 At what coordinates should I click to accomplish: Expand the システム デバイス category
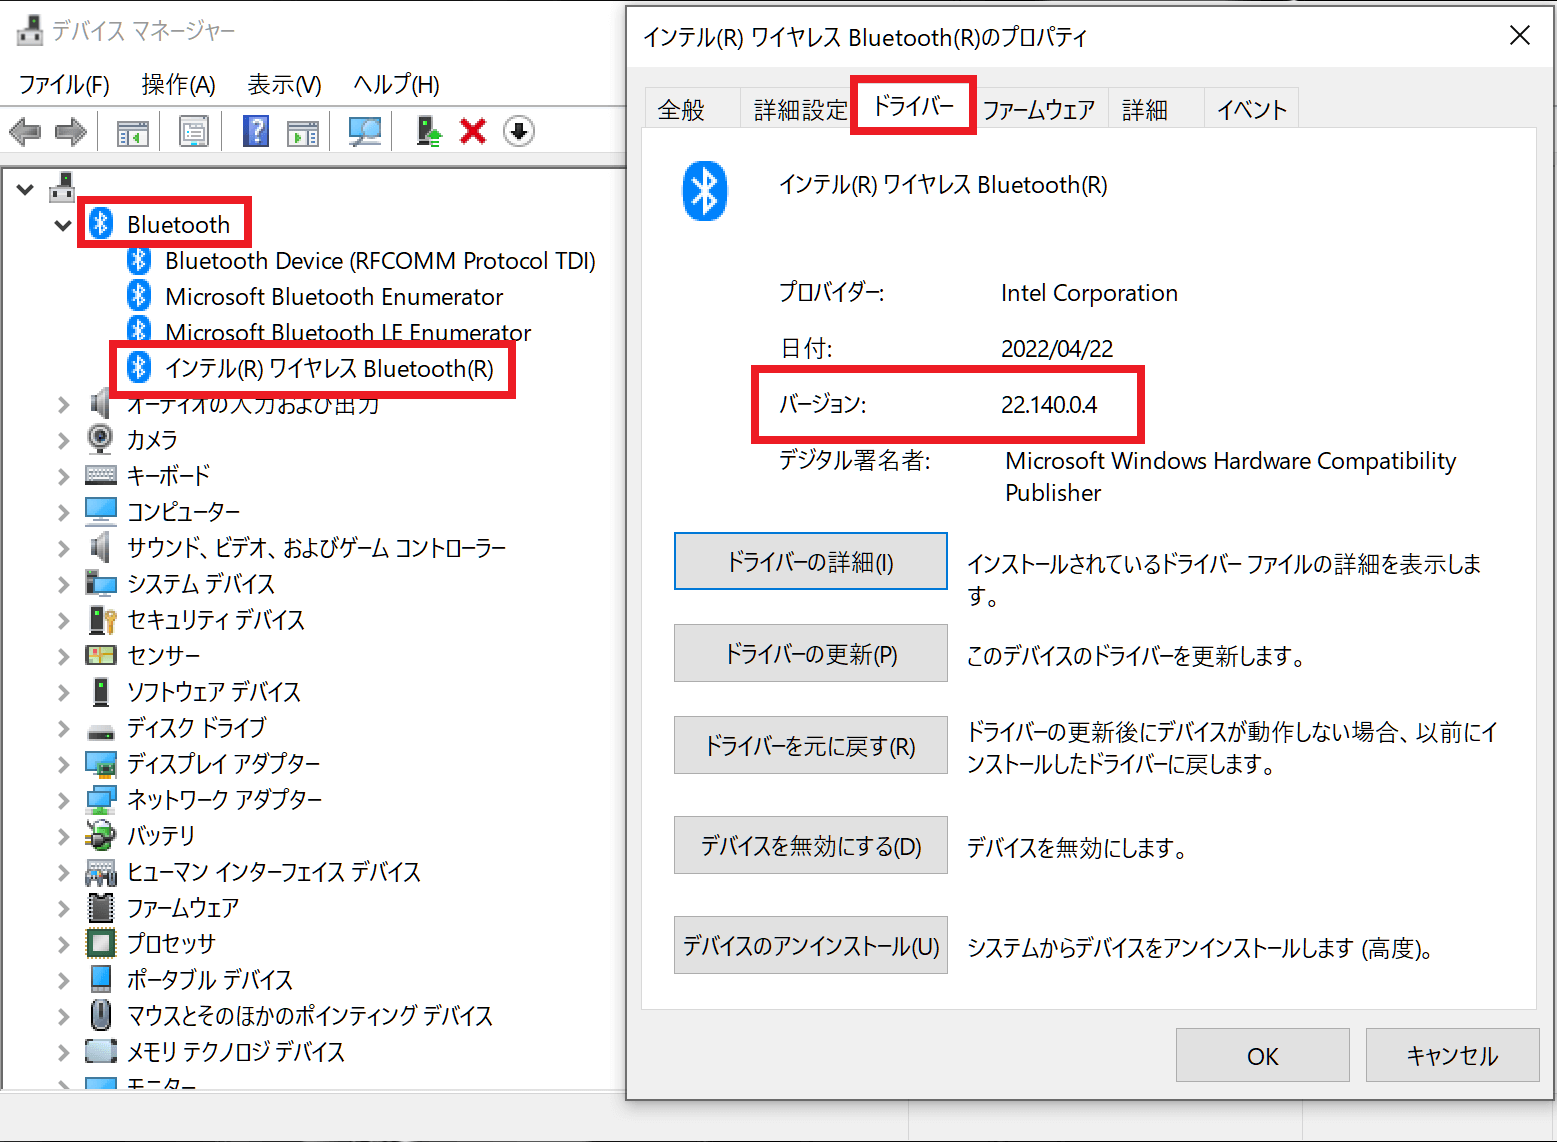point(64,584)
